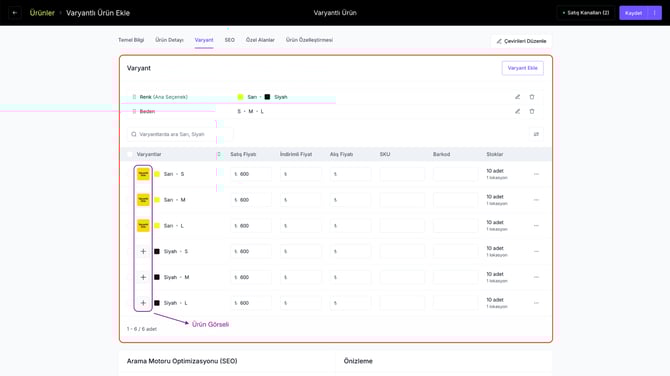Click the back arrow beside Ürünler
This screenshot has height=376, width=670.
pyautogui.click(x=15, y=13)
